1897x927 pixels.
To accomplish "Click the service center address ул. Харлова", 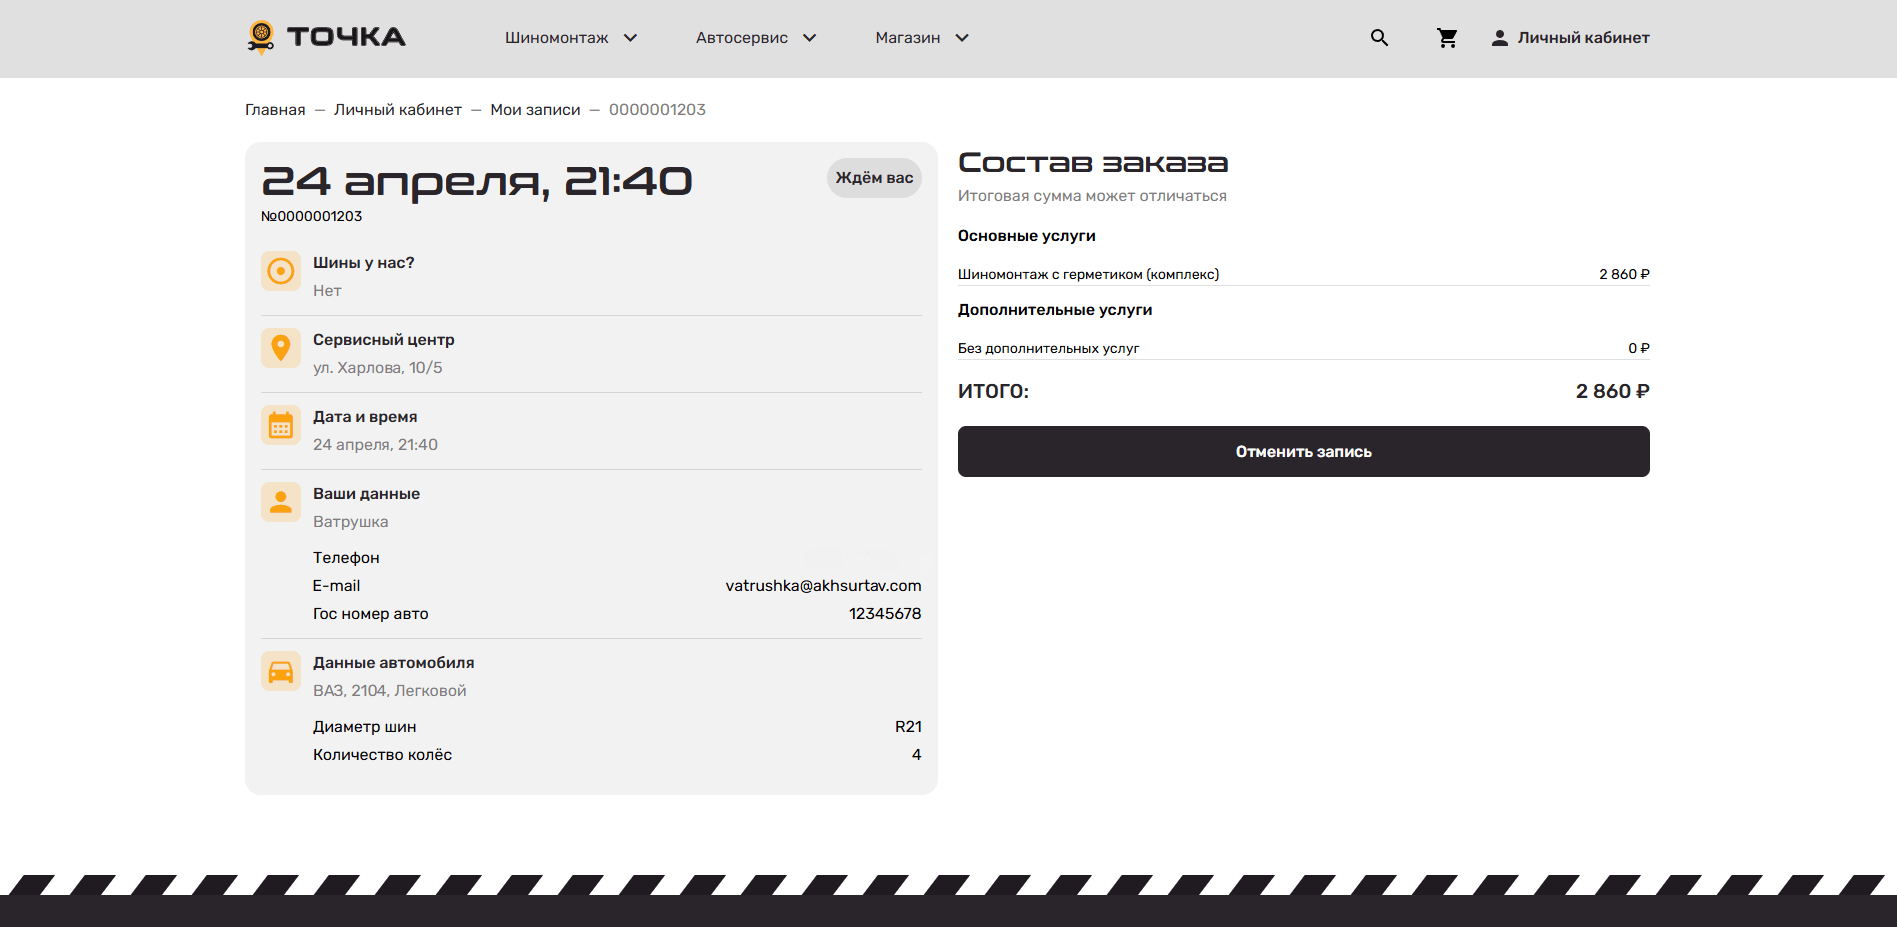I will (x=377, y=368).
